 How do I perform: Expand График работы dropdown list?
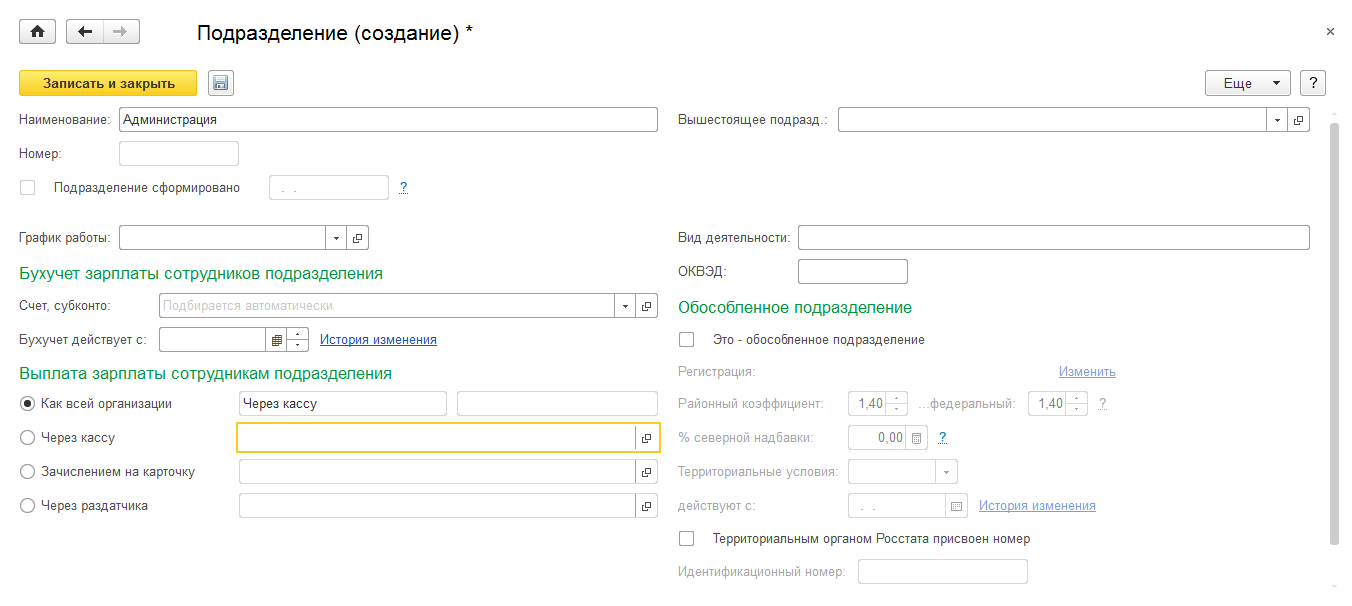(336, 238)
